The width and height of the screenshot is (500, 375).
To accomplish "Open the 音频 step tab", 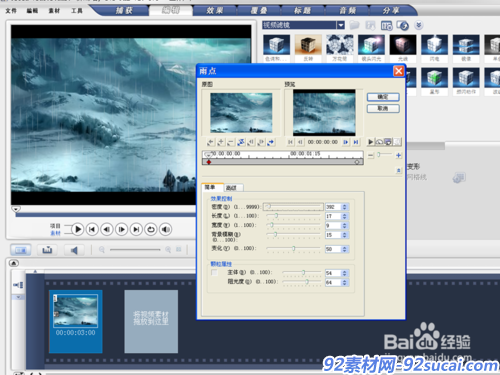I will (347, 11).
